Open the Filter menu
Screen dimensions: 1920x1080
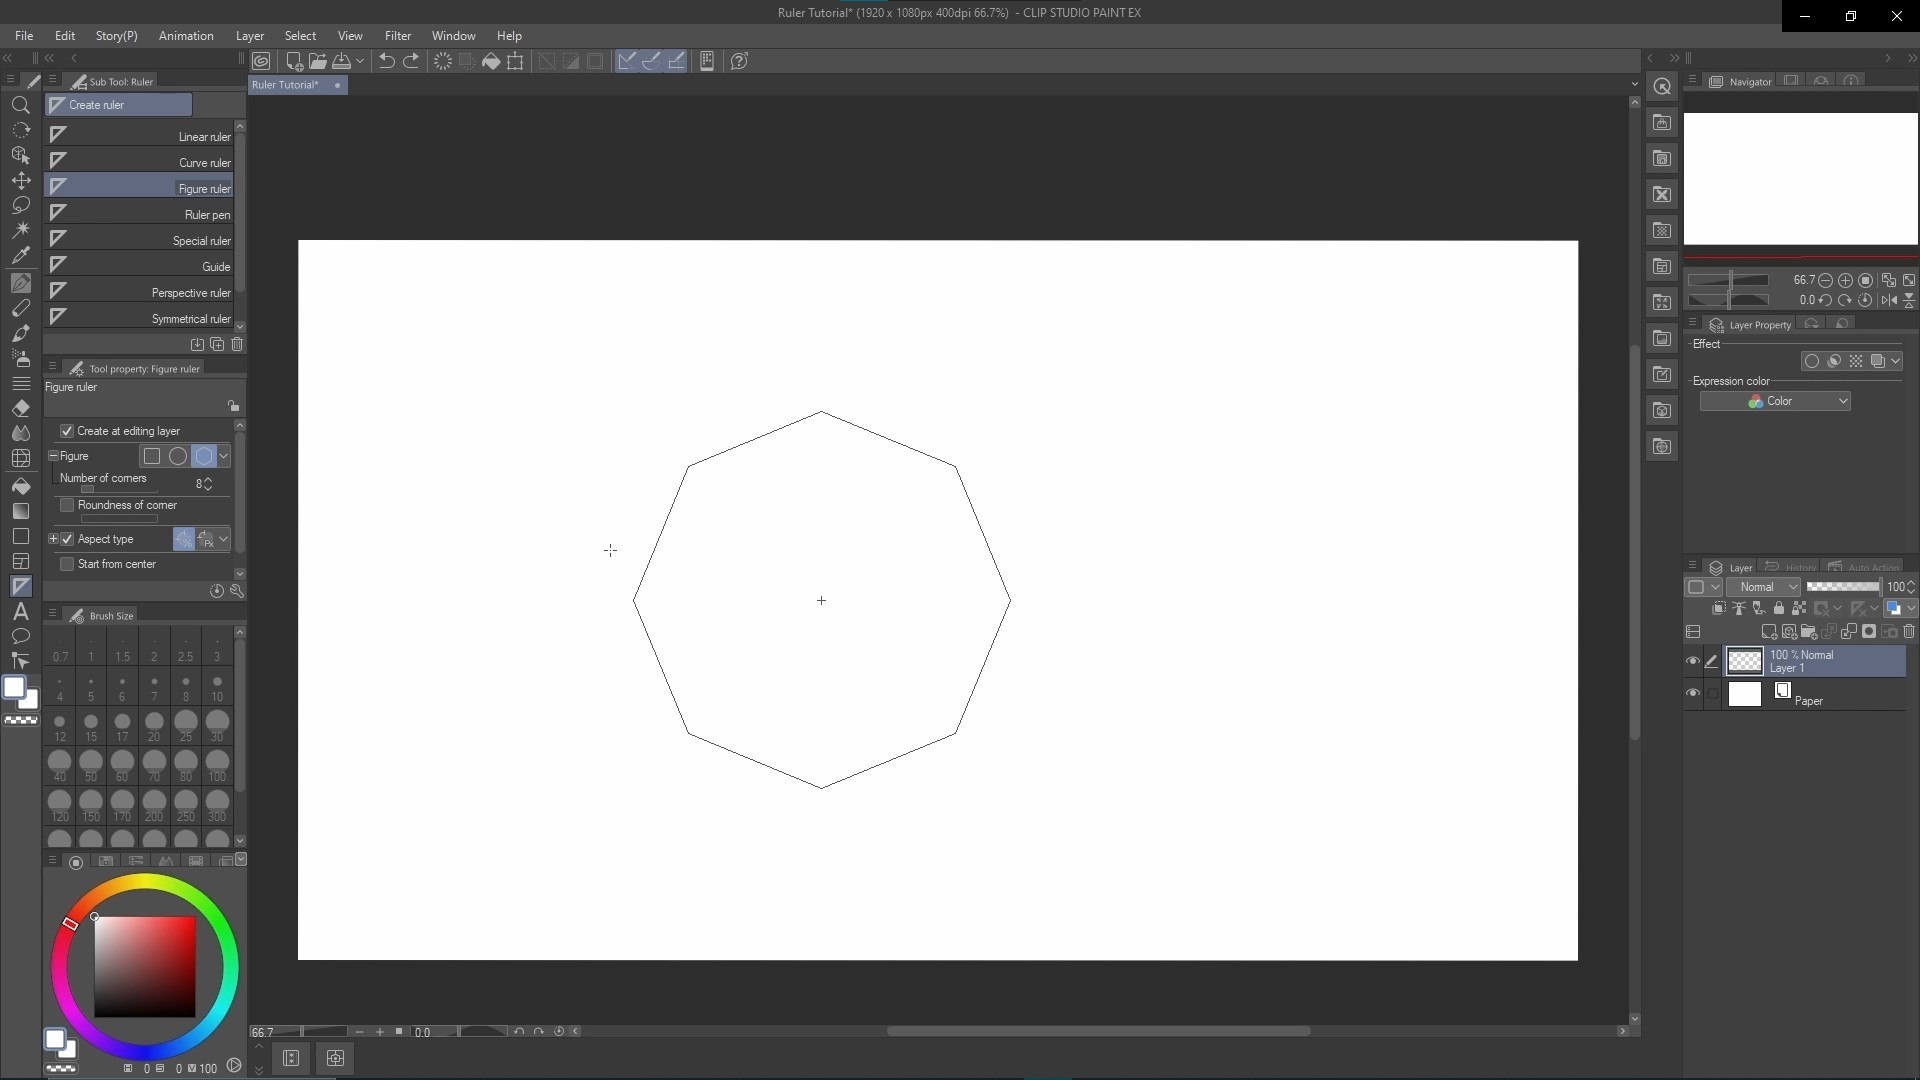[397, 36]
